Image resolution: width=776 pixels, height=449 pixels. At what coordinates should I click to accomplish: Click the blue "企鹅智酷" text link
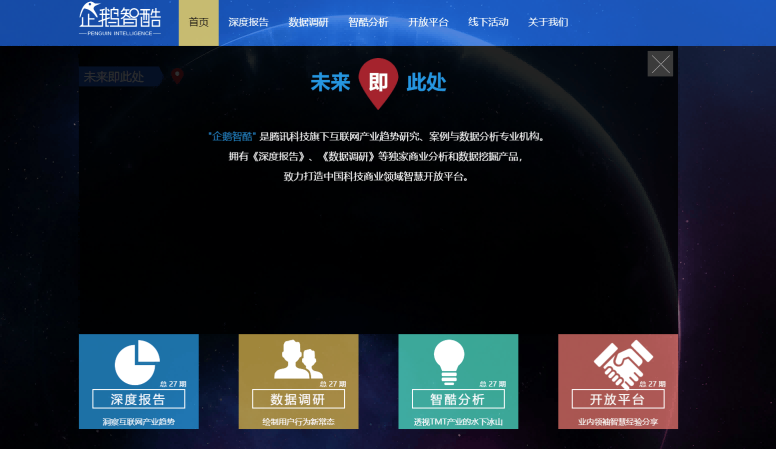click(x=231, y=136)
